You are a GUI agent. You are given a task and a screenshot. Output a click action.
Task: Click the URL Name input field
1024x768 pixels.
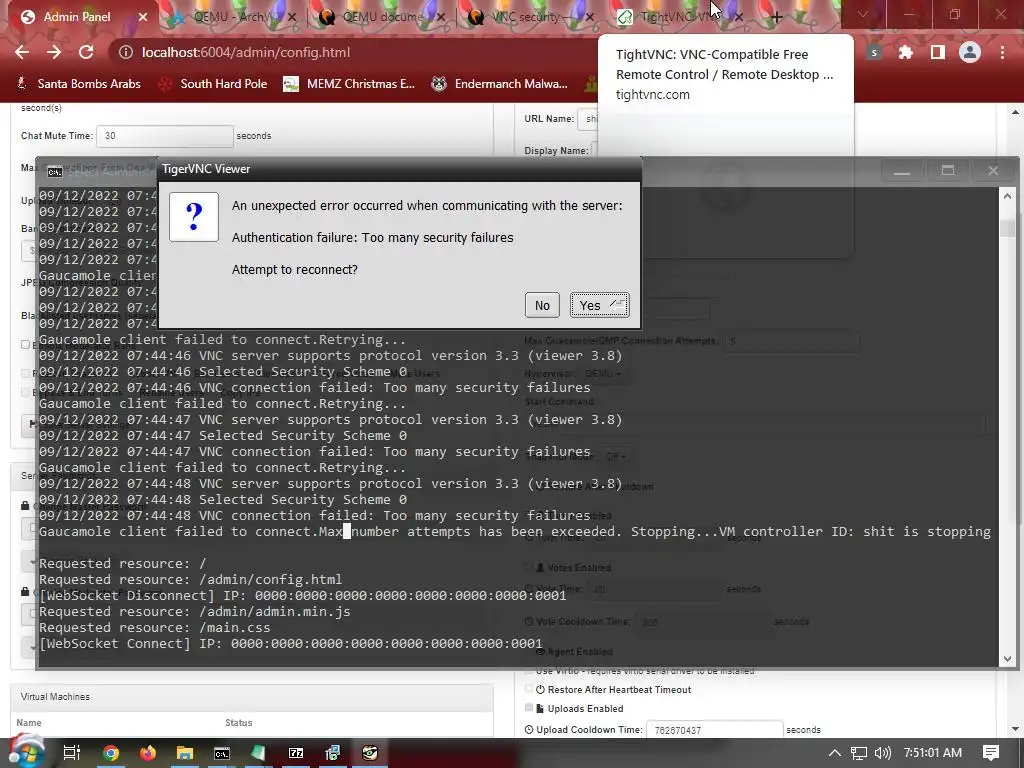[588, 119]
